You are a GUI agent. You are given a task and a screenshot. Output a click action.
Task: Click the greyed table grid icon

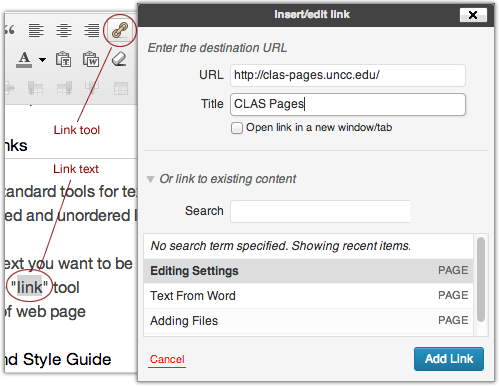point(120,88)
